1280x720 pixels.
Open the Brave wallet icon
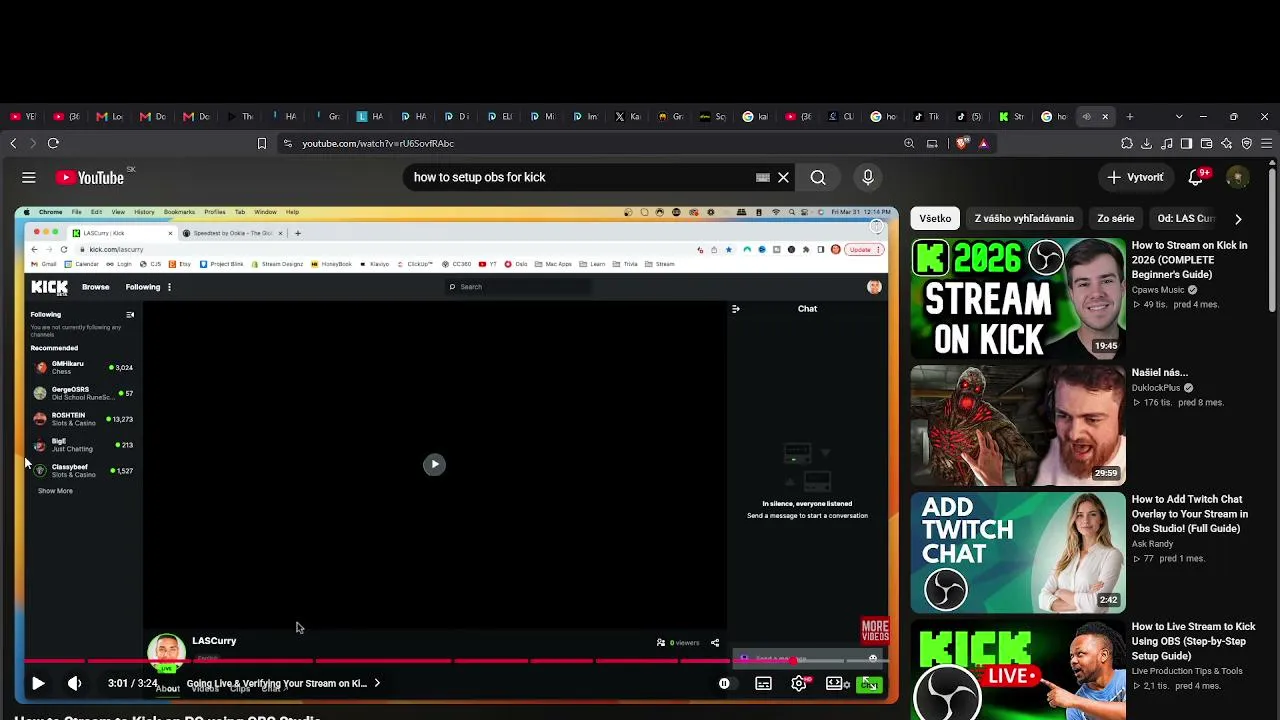[1207, 144]
